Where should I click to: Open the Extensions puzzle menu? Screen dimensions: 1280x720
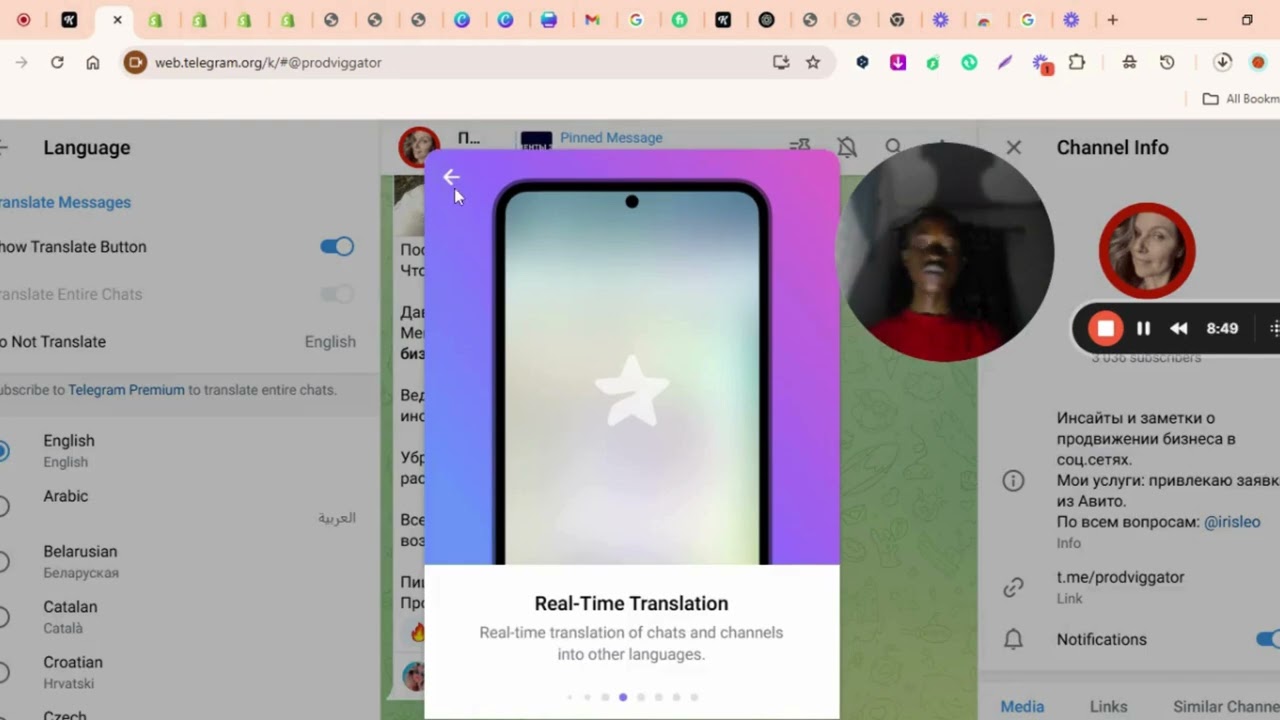point(1077,62)
